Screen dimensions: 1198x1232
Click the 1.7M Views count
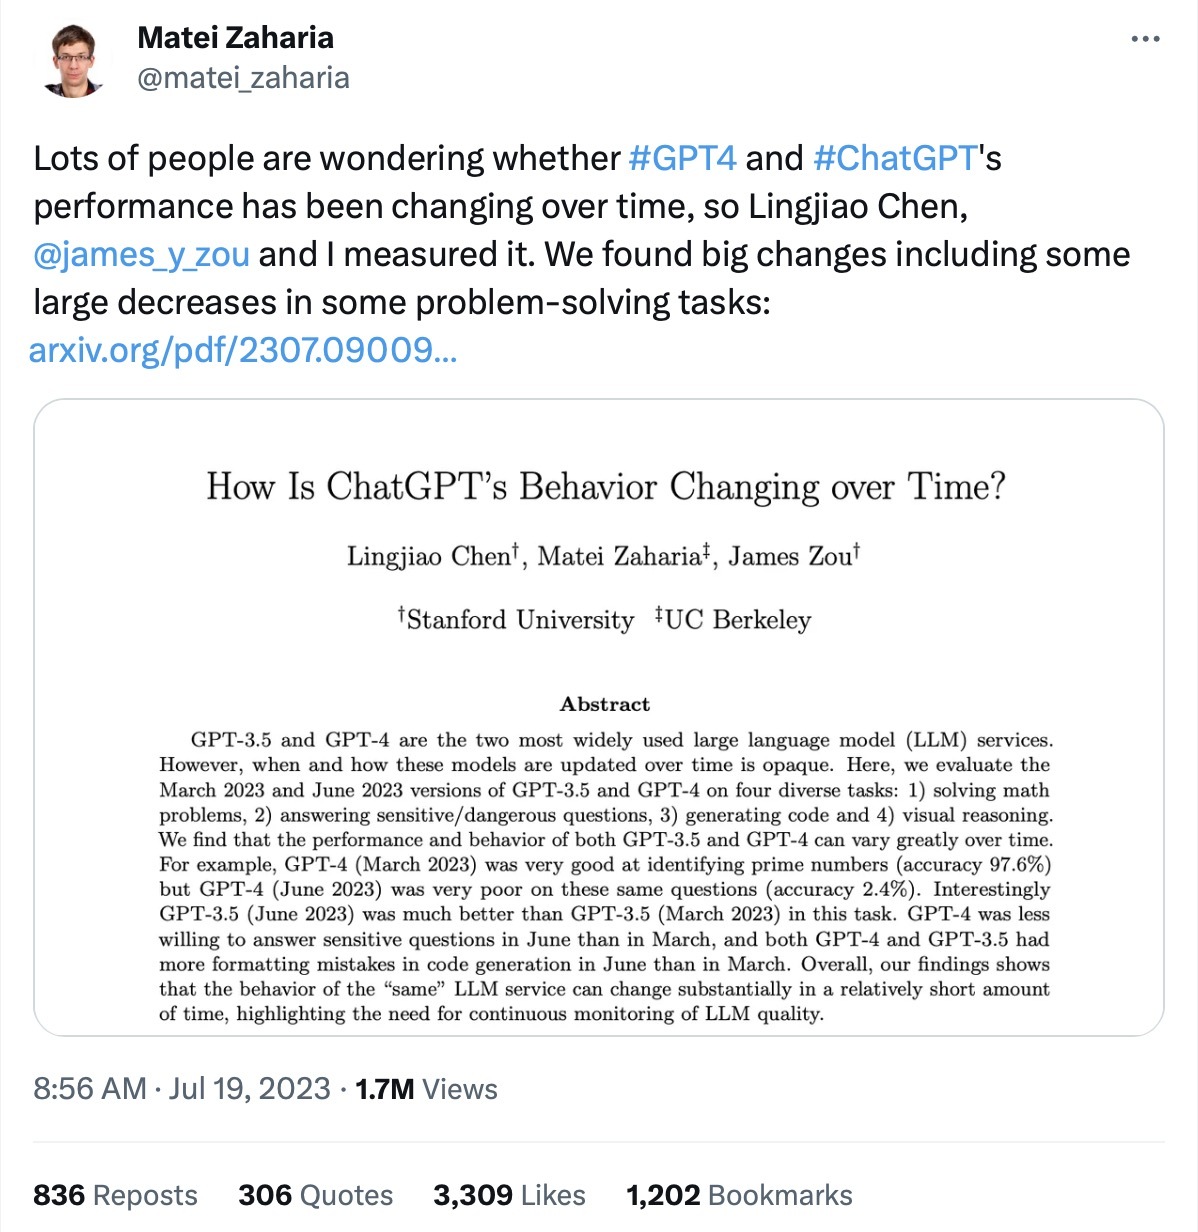click(x=426, y=1088)
